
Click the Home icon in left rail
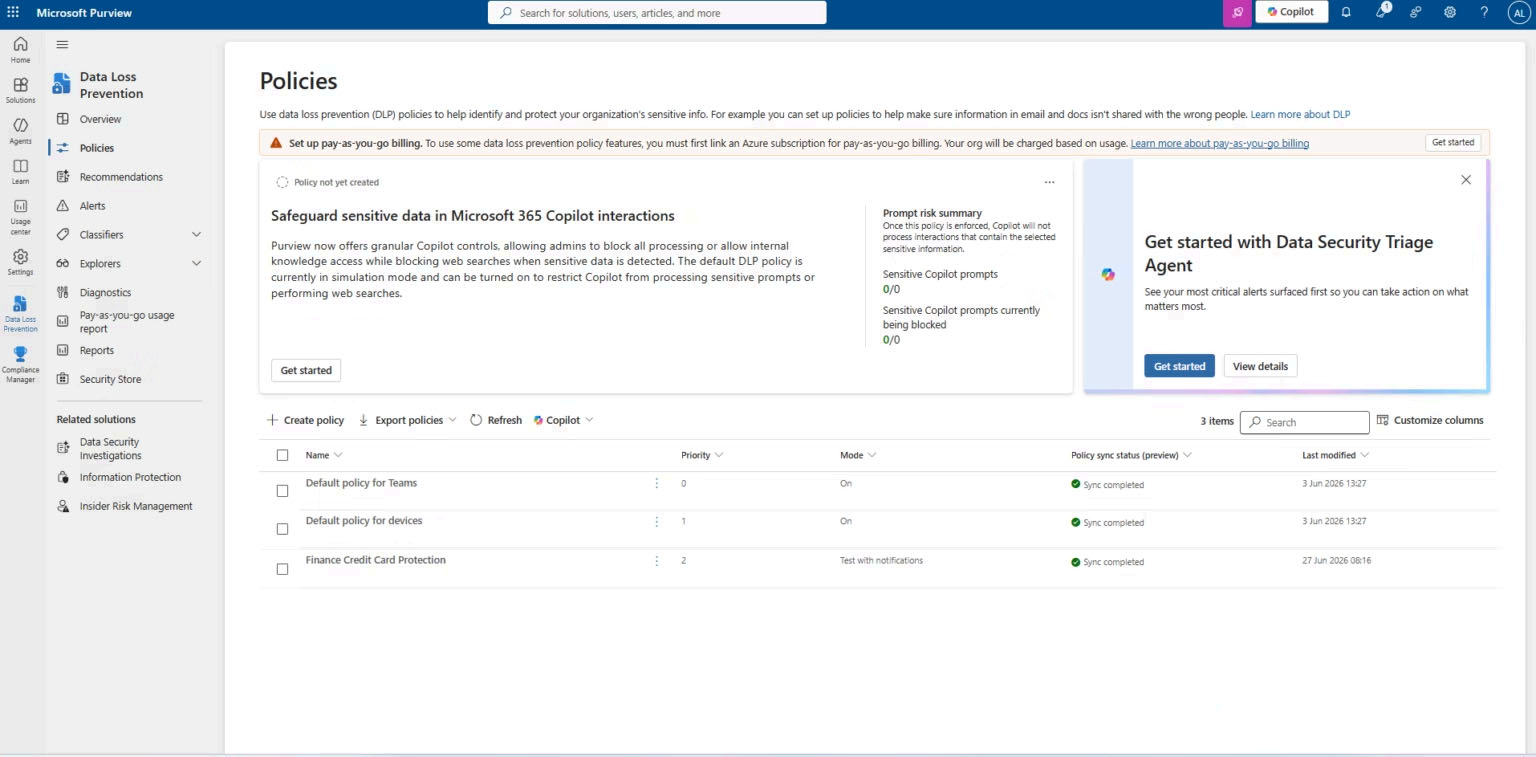coord(20,50)
